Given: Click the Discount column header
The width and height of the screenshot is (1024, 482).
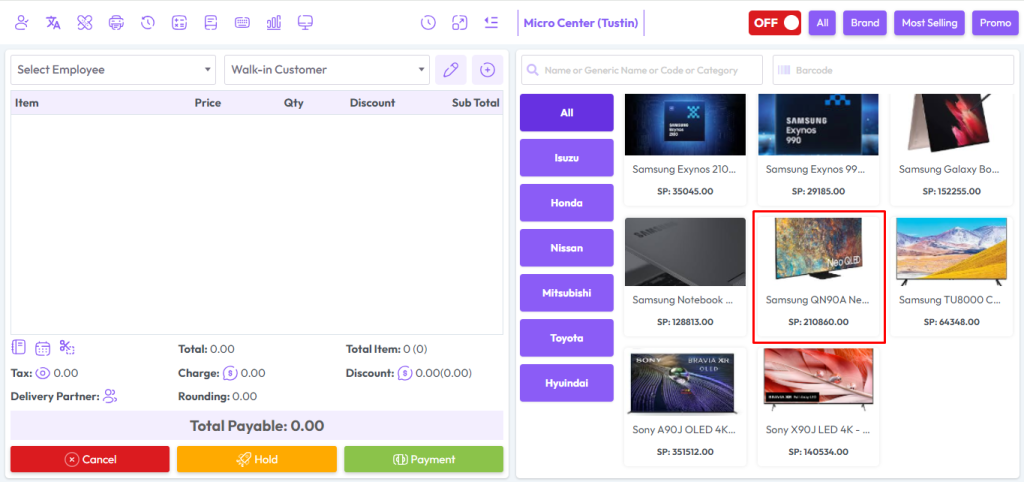Looking at the screenshot, I should point(372,103).
